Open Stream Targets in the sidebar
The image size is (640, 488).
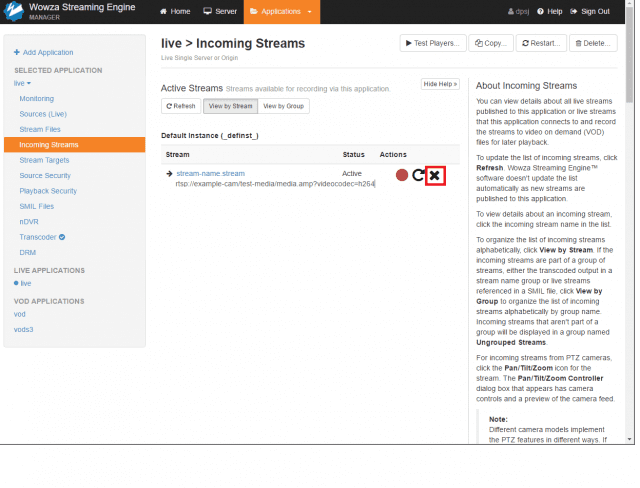[44, 160]
